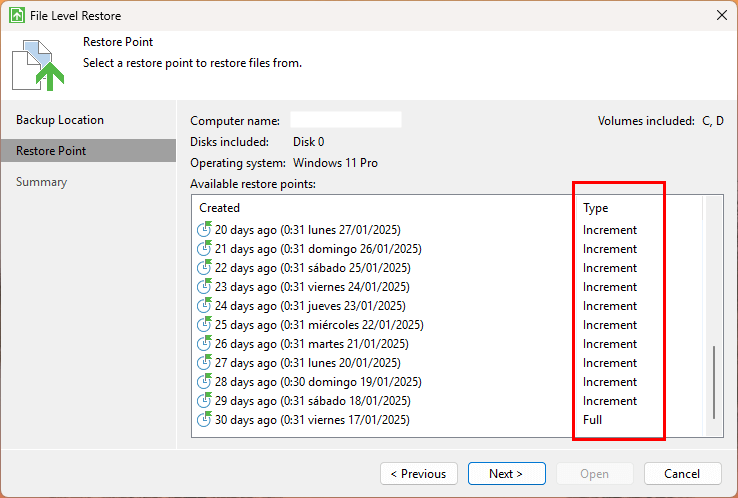Sort restore points by Created column

[220, 208]
